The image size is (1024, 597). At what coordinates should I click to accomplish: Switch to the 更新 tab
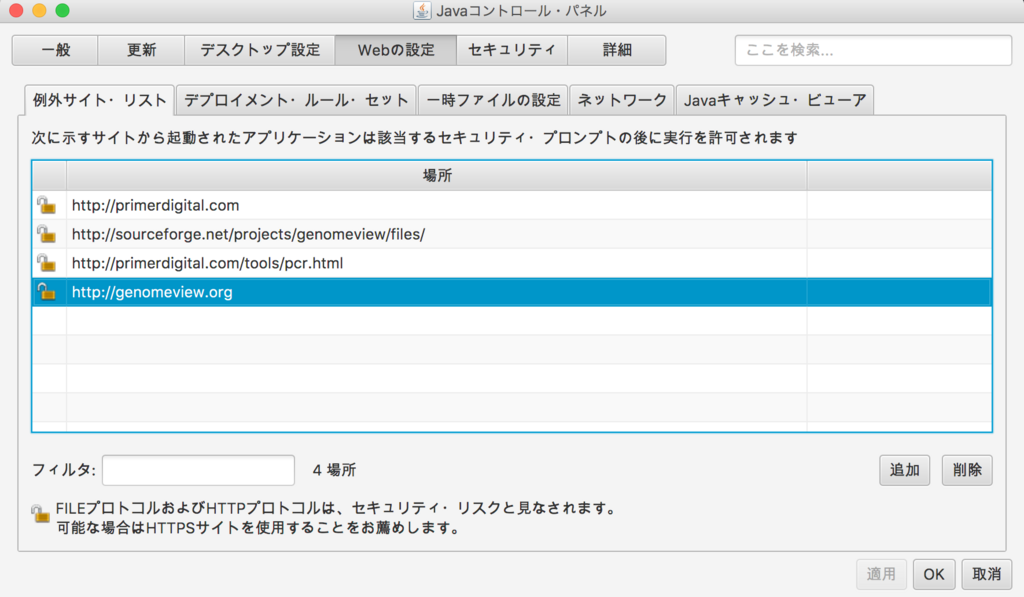(141, 50)
